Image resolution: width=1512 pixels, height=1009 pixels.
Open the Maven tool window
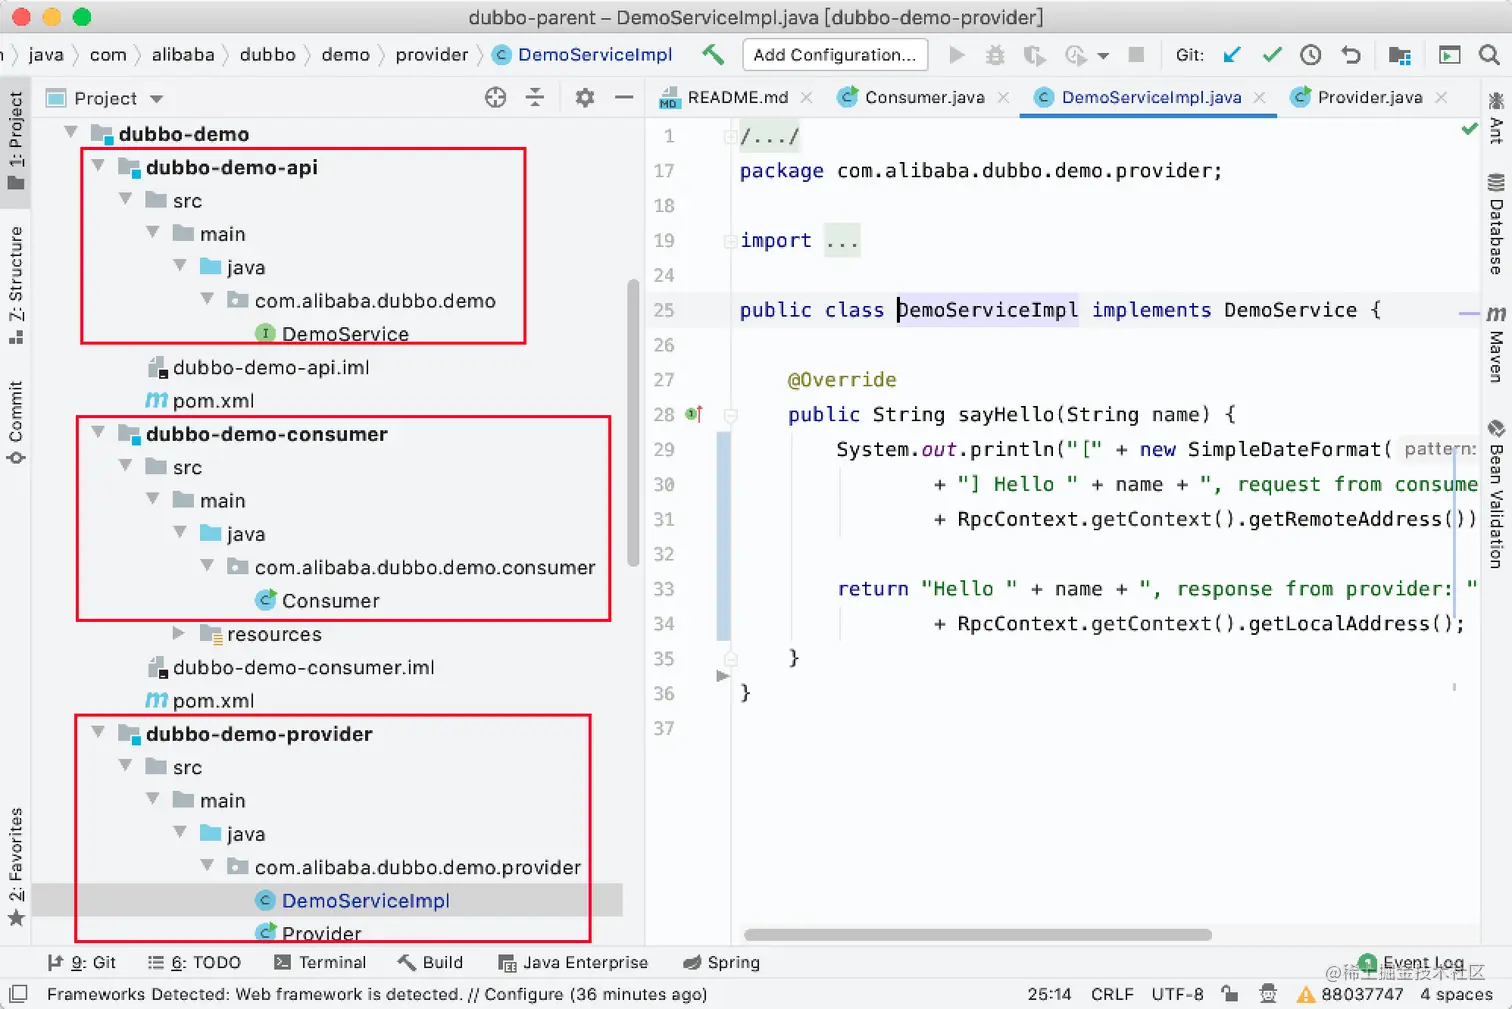coord(1496,344)
